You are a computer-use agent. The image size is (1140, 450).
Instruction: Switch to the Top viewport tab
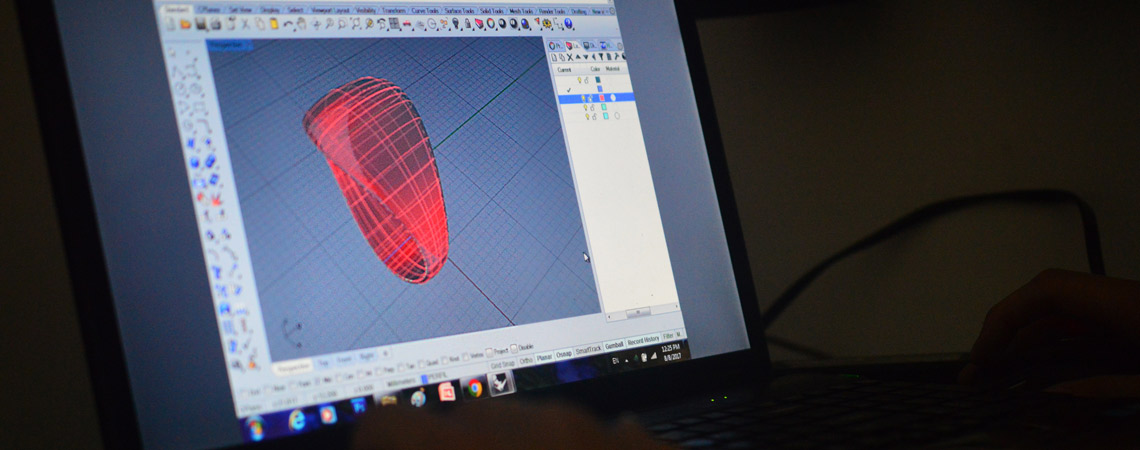pyautogui.click(x=323, y=363)
